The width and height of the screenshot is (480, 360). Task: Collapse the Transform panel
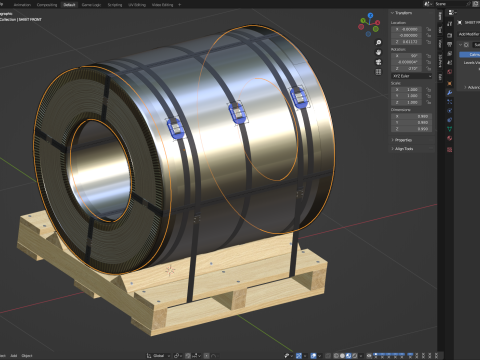point(402,13)
